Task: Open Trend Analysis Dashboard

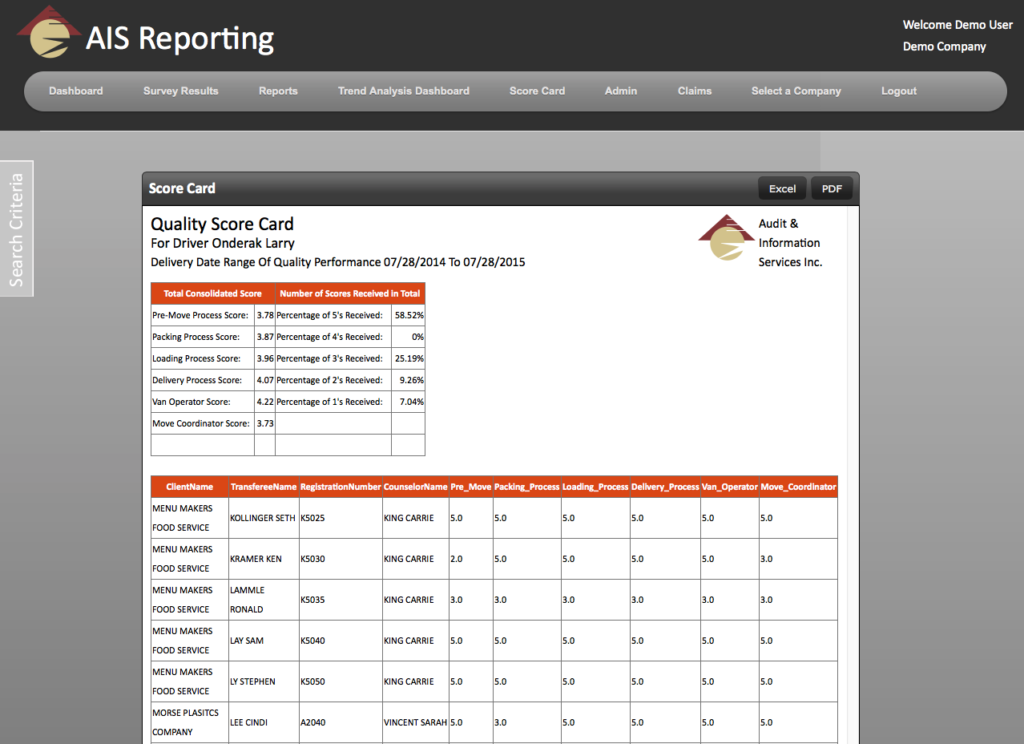Action: (404, 91)
